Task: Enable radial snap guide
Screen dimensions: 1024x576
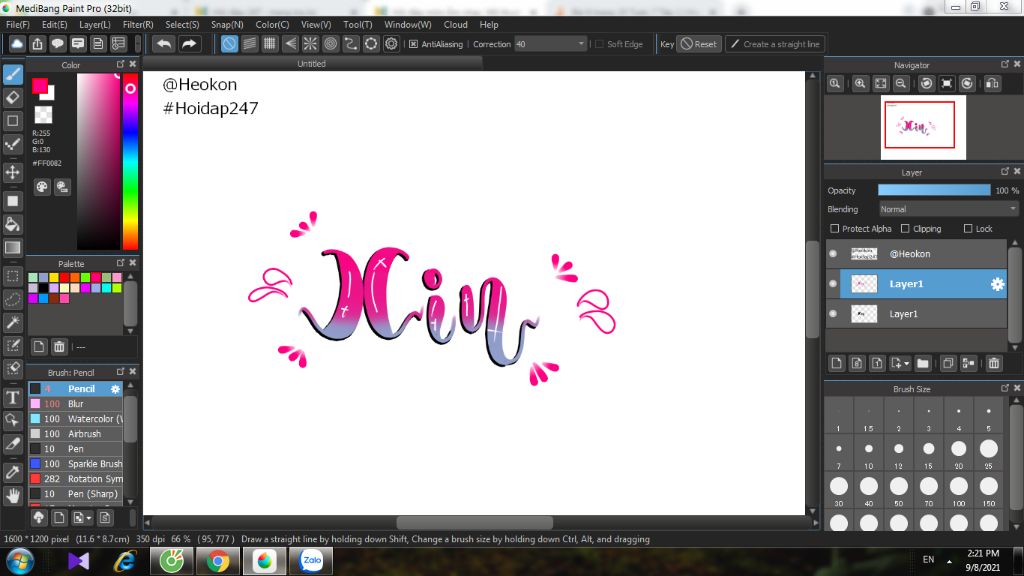Action: point(310,44)
